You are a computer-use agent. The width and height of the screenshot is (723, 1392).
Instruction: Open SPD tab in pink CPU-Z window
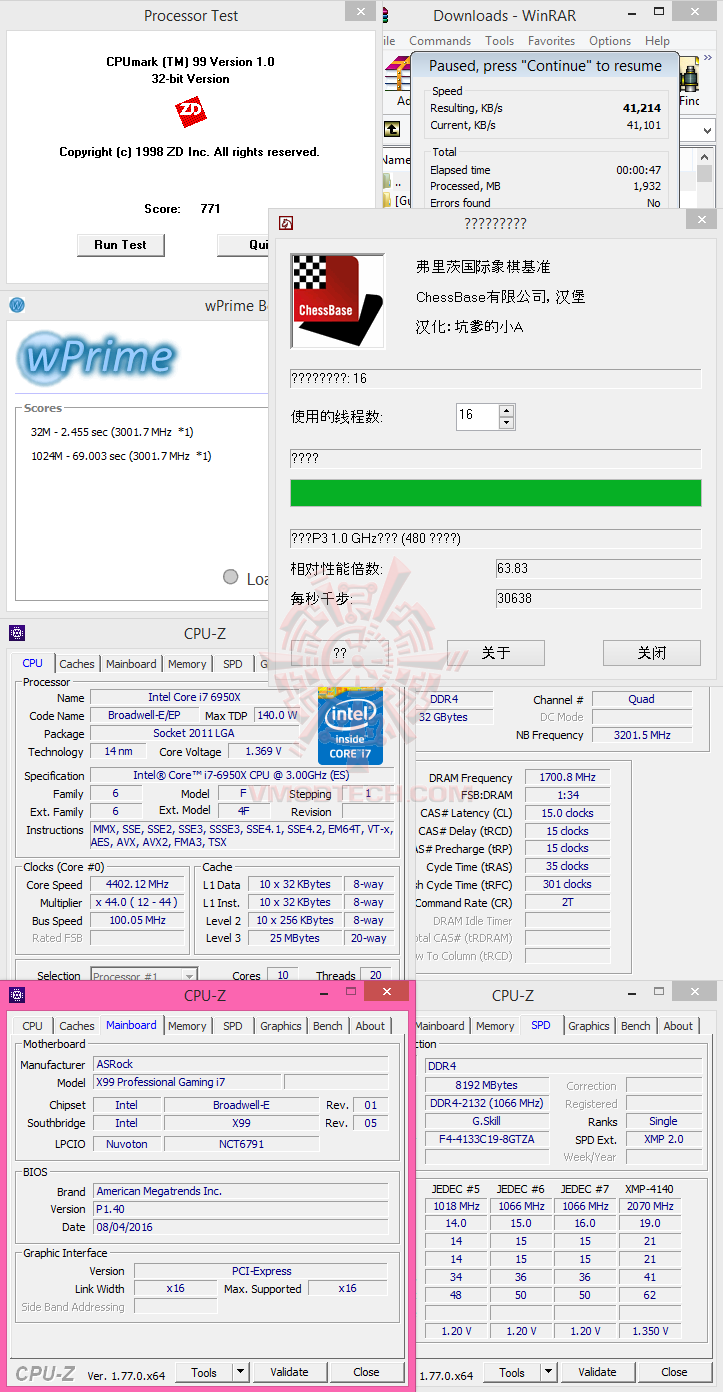(x=233, y=1026)
